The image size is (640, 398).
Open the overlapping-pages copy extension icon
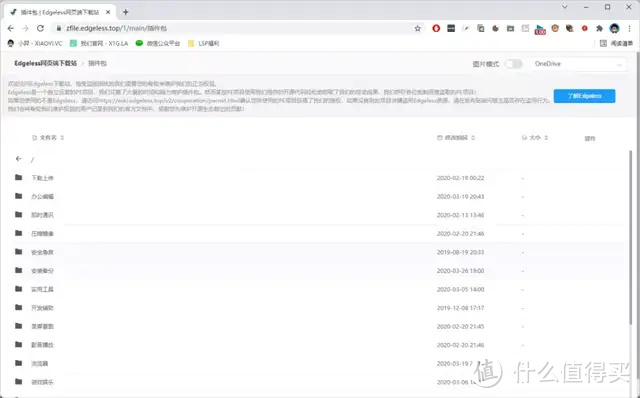point(481,28)
